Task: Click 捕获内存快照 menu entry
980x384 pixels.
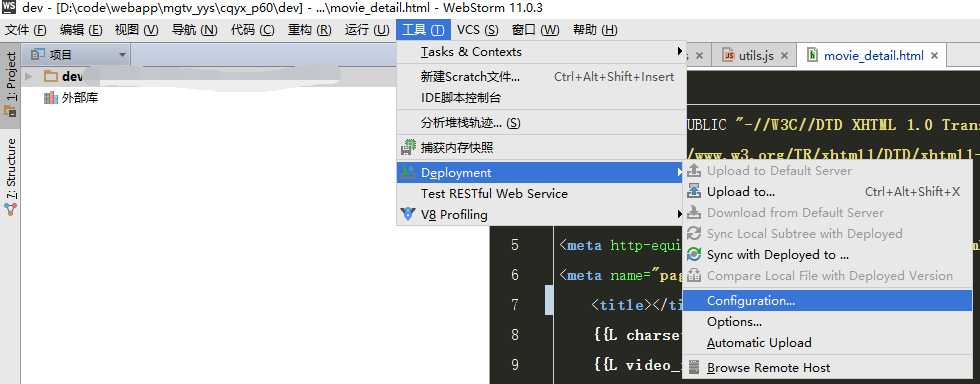Action: (541, 148)
